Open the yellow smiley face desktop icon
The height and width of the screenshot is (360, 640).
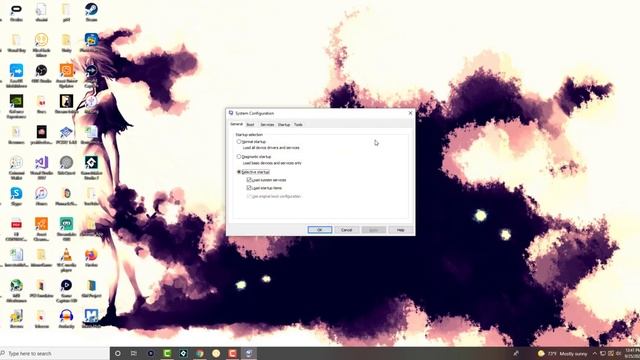tap(41, 44)
